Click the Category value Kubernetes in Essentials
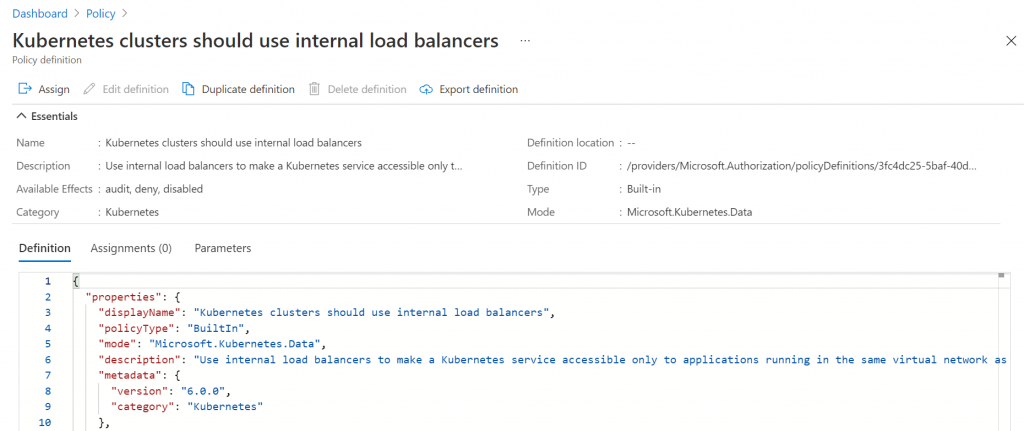Image resolution: width=1024 pixels, height=431 pixels. point(132,212)
